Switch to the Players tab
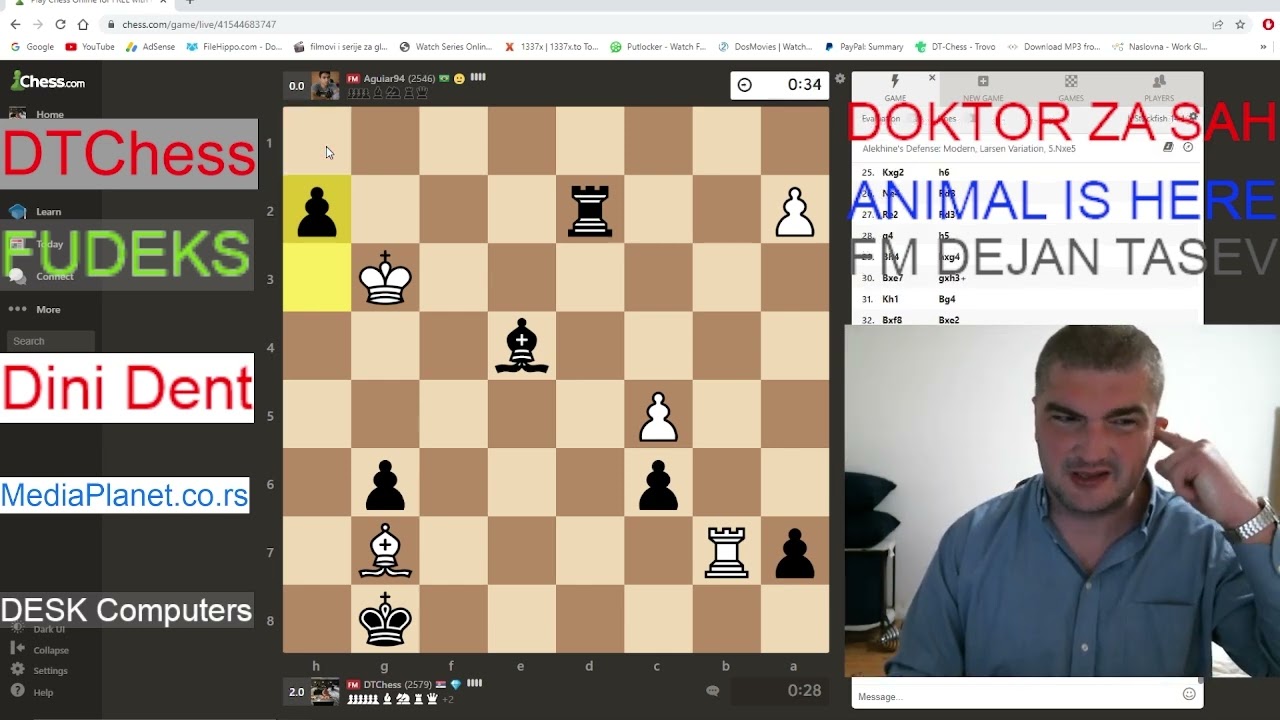This screenshot has height=720, width=1280. pos(1159,88)
